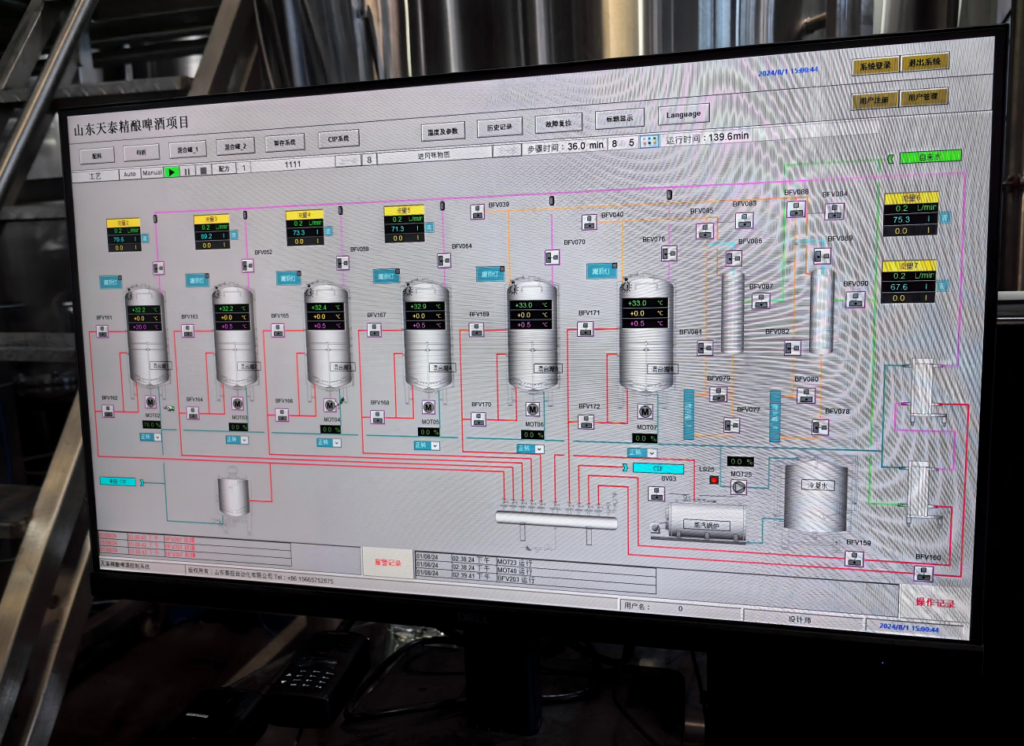Switch to Manual mode
The image size is (1024, 746).
pos(151,173)
